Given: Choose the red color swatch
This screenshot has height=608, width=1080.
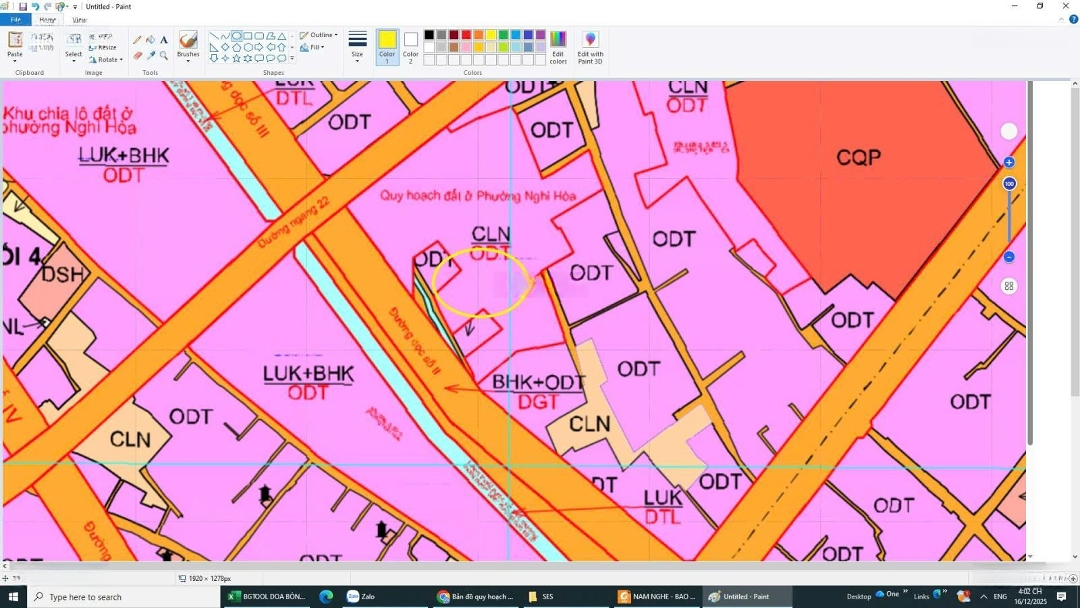Looking at the screenshot, I should [x=466, y=35].
